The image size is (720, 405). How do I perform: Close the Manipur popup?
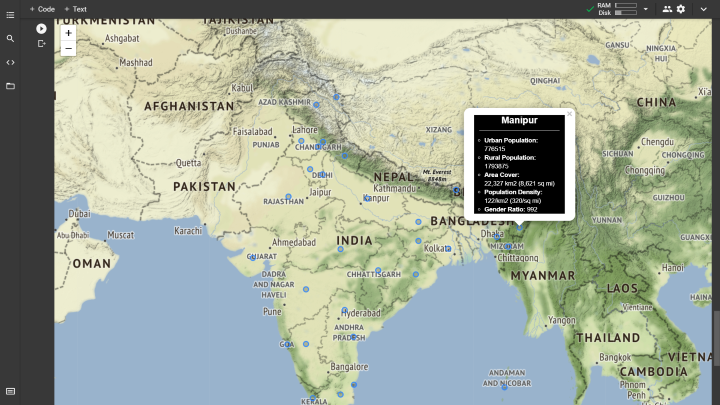[x=569, y=114]
